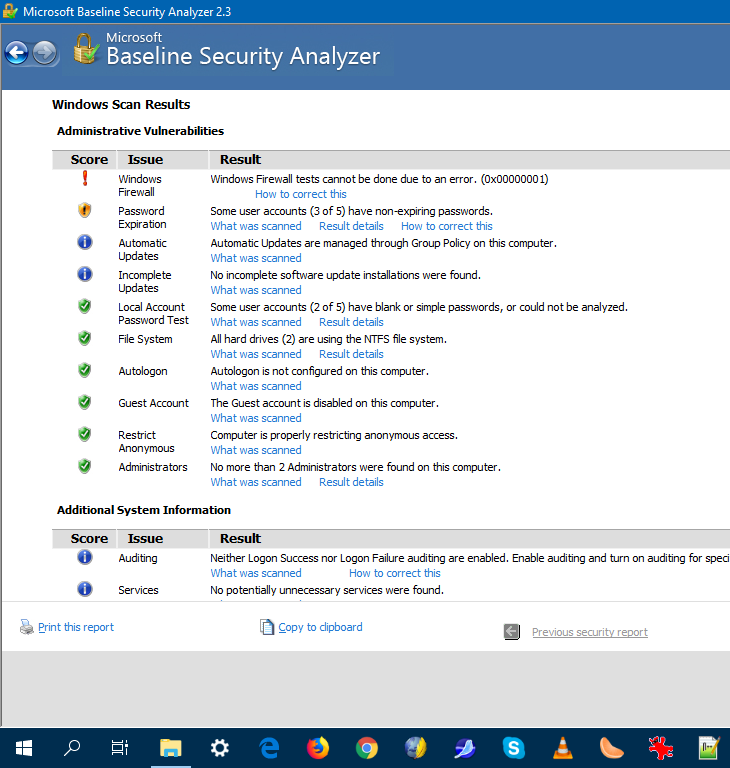Click the blue info icon beside Auditing
Image resolution: width=730 pixels, height=768 pixels.
[85, 557]
